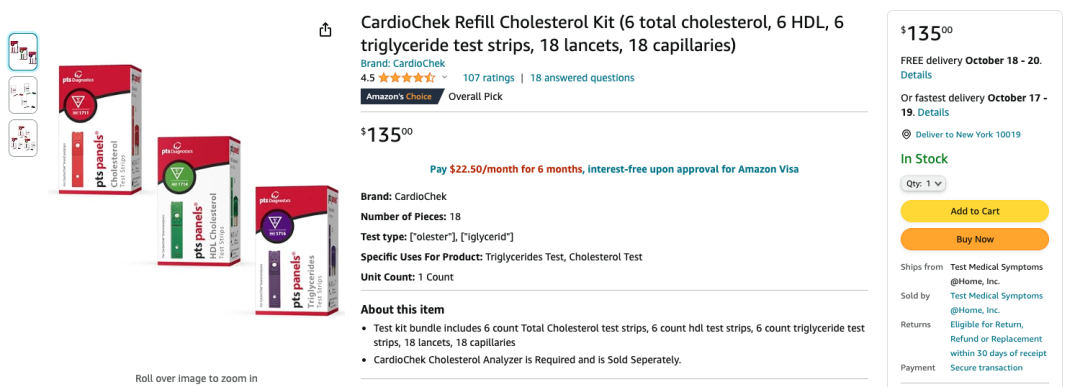
Task: Select the first product thumbnail
Action: pyautogui.click(x=23, y=52)
